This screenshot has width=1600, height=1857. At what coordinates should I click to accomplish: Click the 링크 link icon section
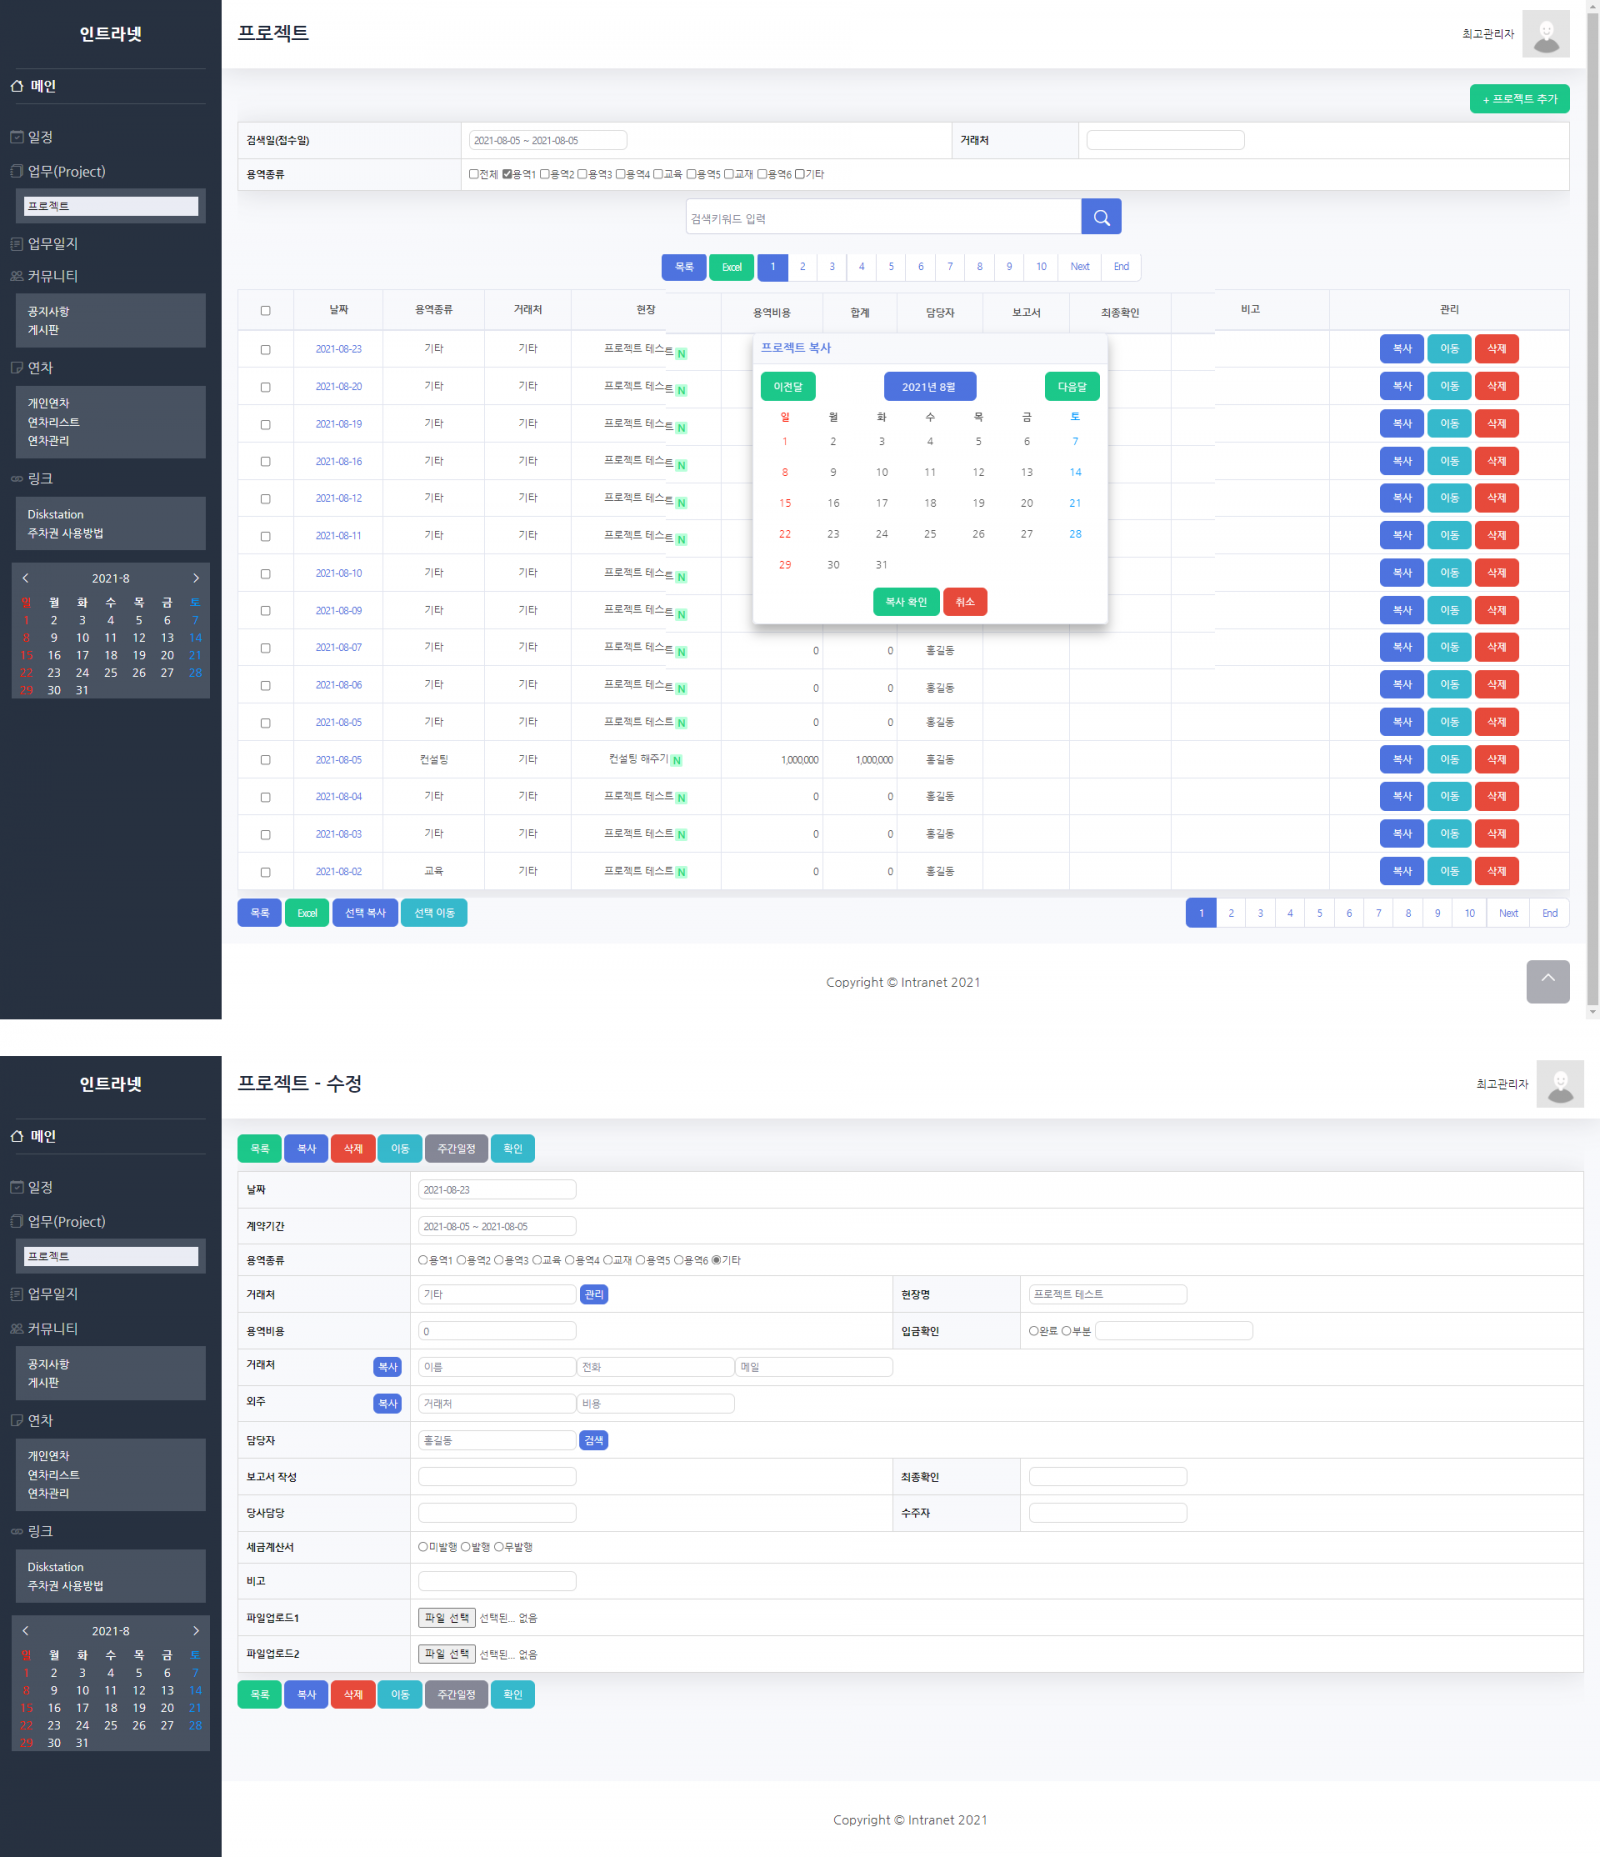(x=32, y=479)
